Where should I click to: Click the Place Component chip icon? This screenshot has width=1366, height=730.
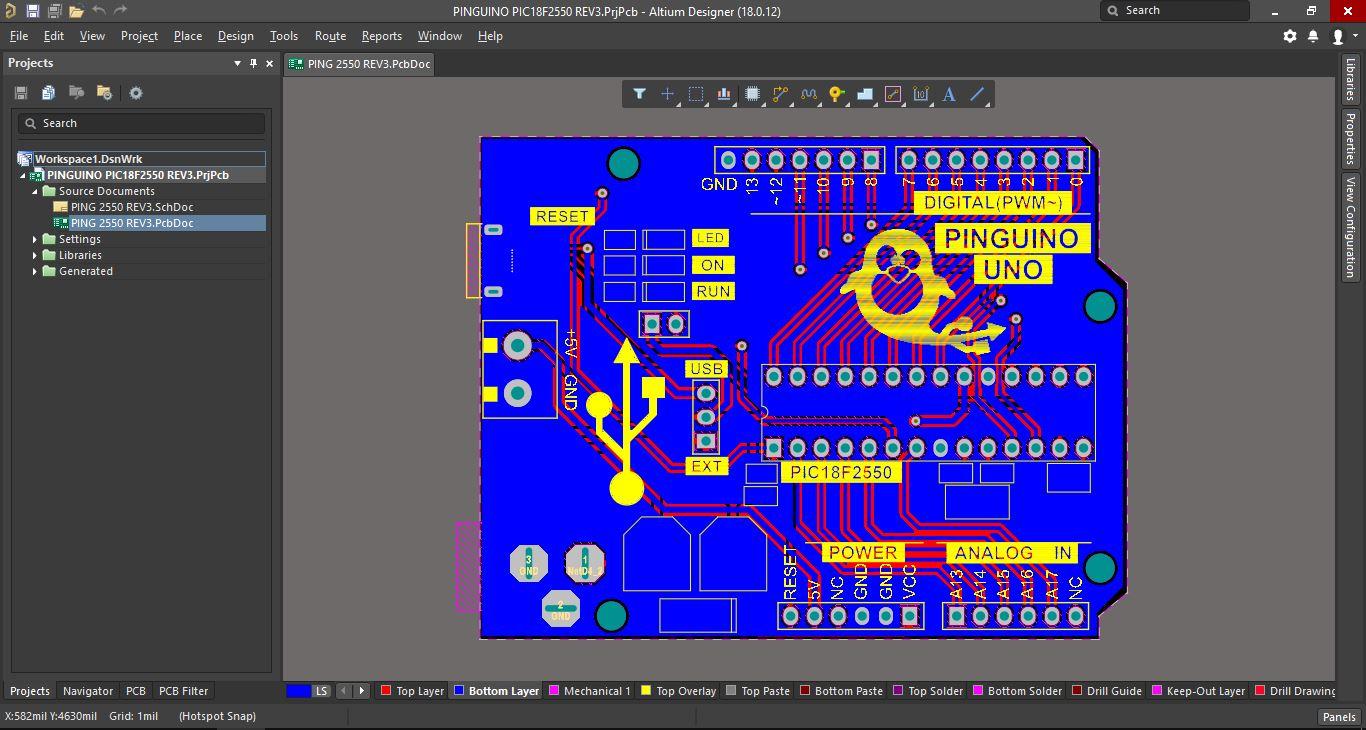(752, 94)
